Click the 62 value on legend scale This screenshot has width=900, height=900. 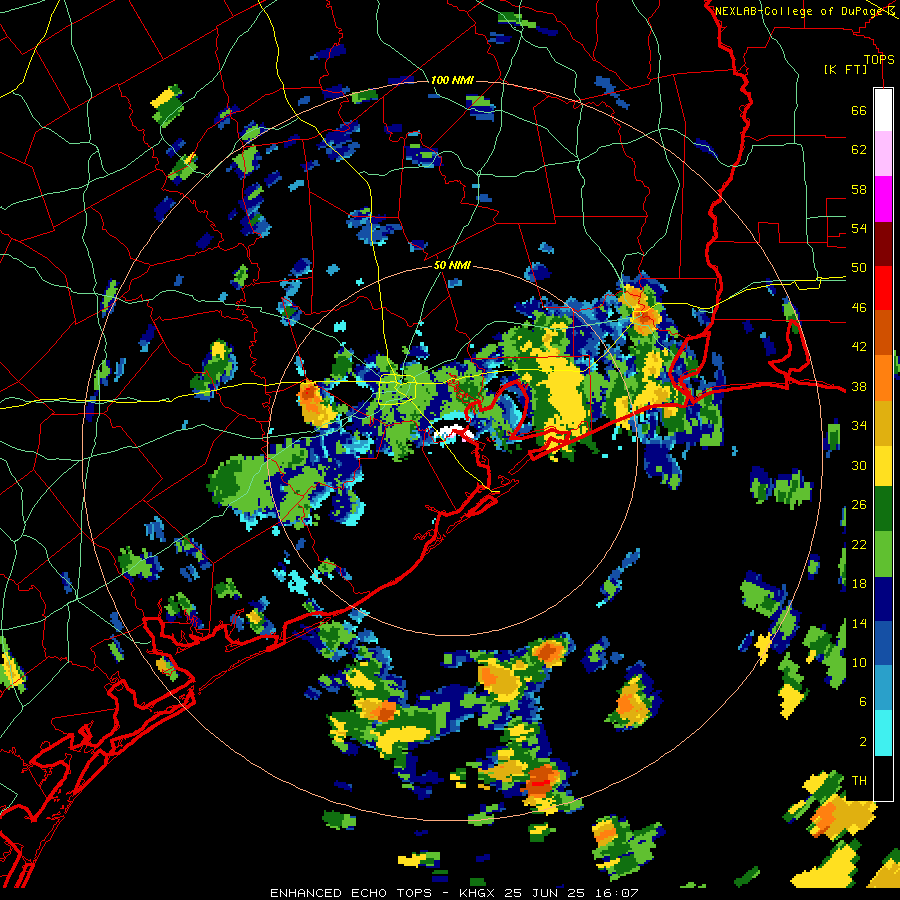[859, 150]
